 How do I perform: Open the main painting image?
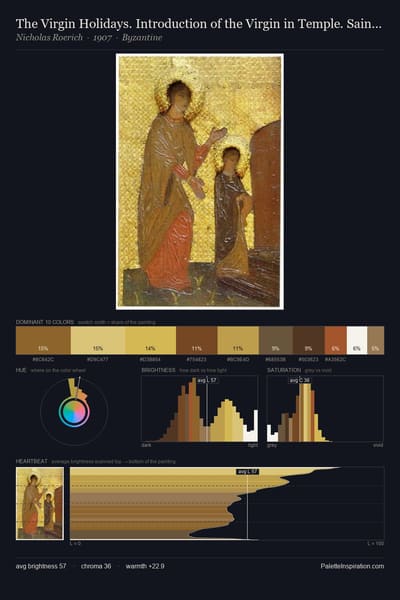tap(200, 181)
